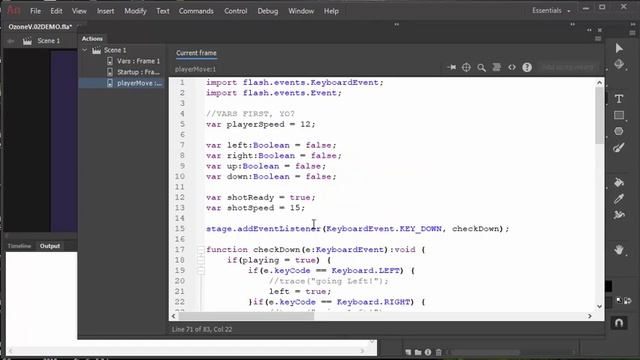Open the Actions panel options menu
This screenshot has width=640, height=360.
pyautogui.click(x=598, y=39)
